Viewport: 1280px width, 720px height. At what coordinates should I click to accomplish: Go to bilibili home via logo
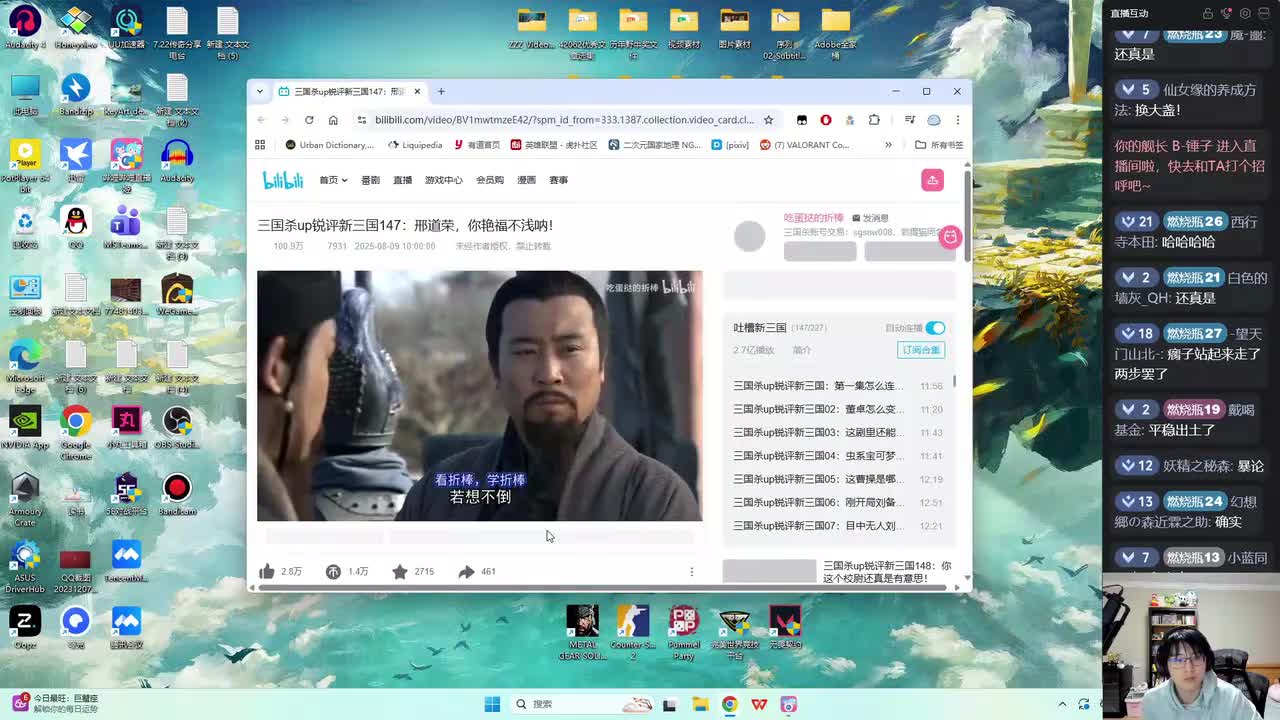(283, 180)
